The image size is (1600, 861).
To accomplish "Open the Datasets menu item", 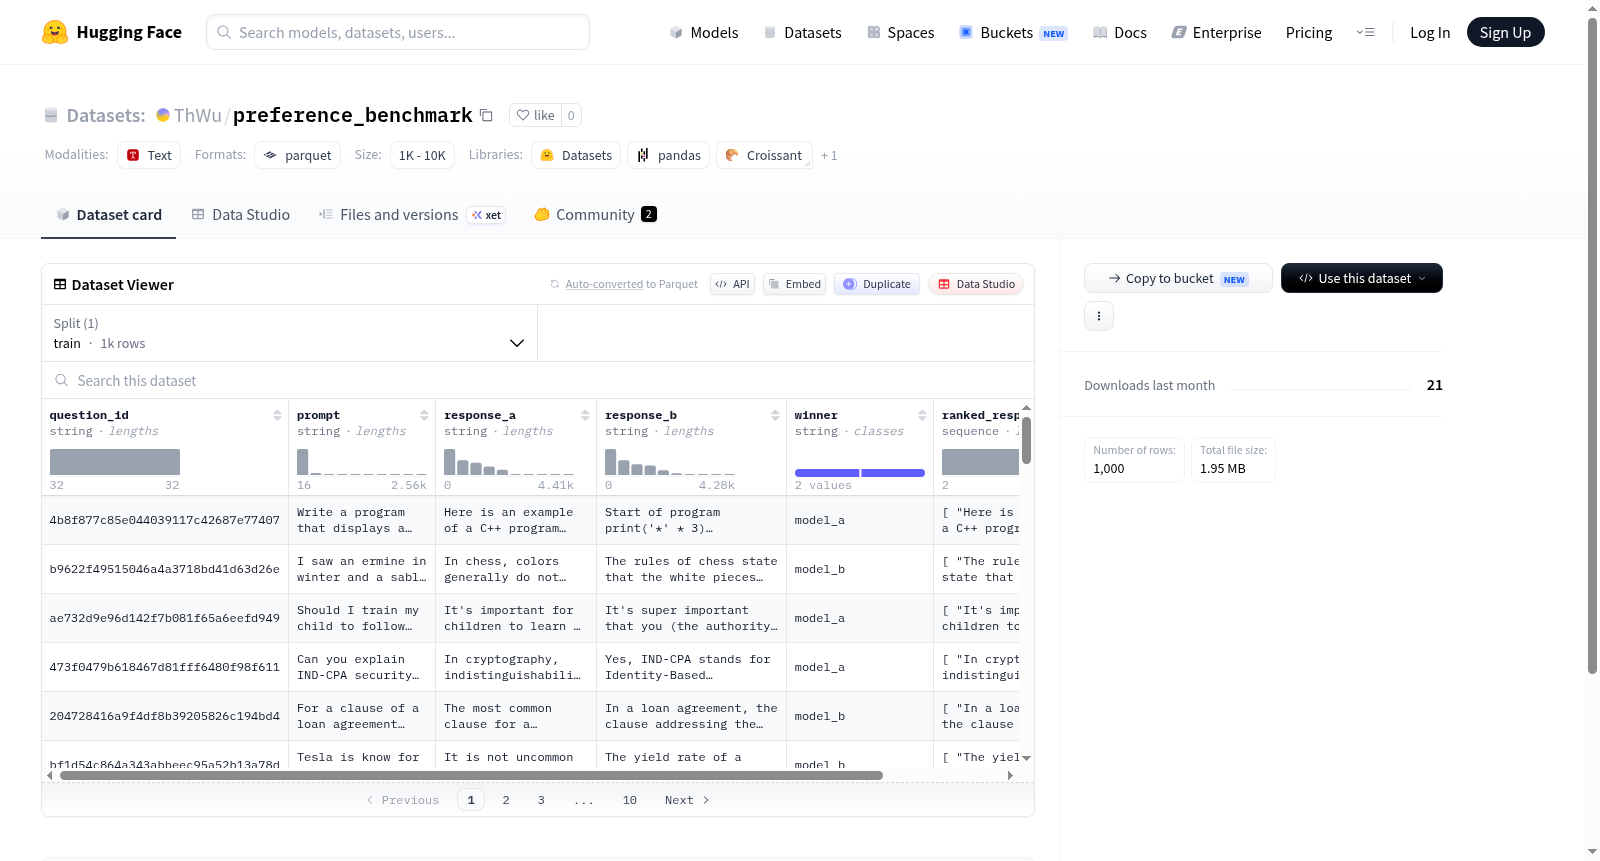I will coord(802,32).
